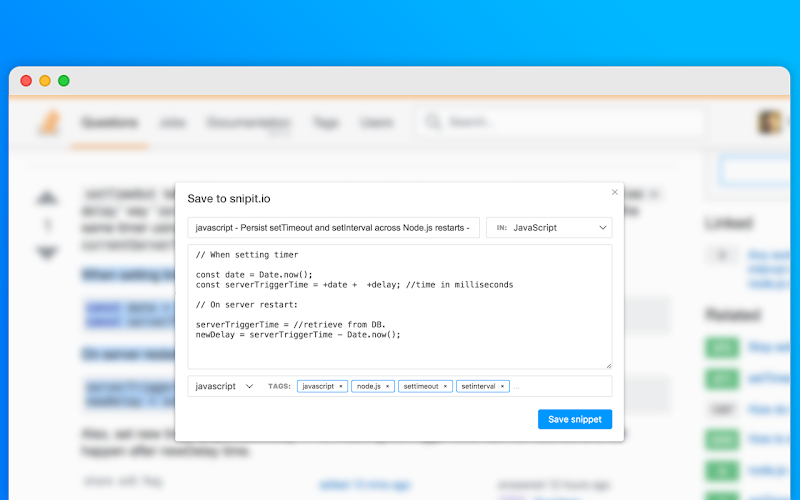Viewport: 800px width, 500px height.
Task: Upvote the answer with up arrow
Action: tap(47, 198)
